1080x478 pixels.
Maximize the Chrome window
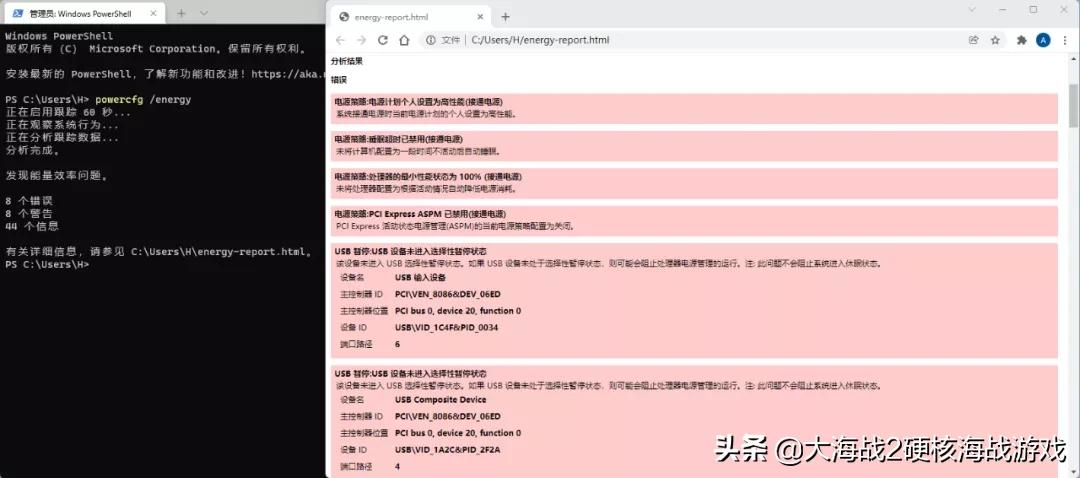click(x=1033, y=10)
